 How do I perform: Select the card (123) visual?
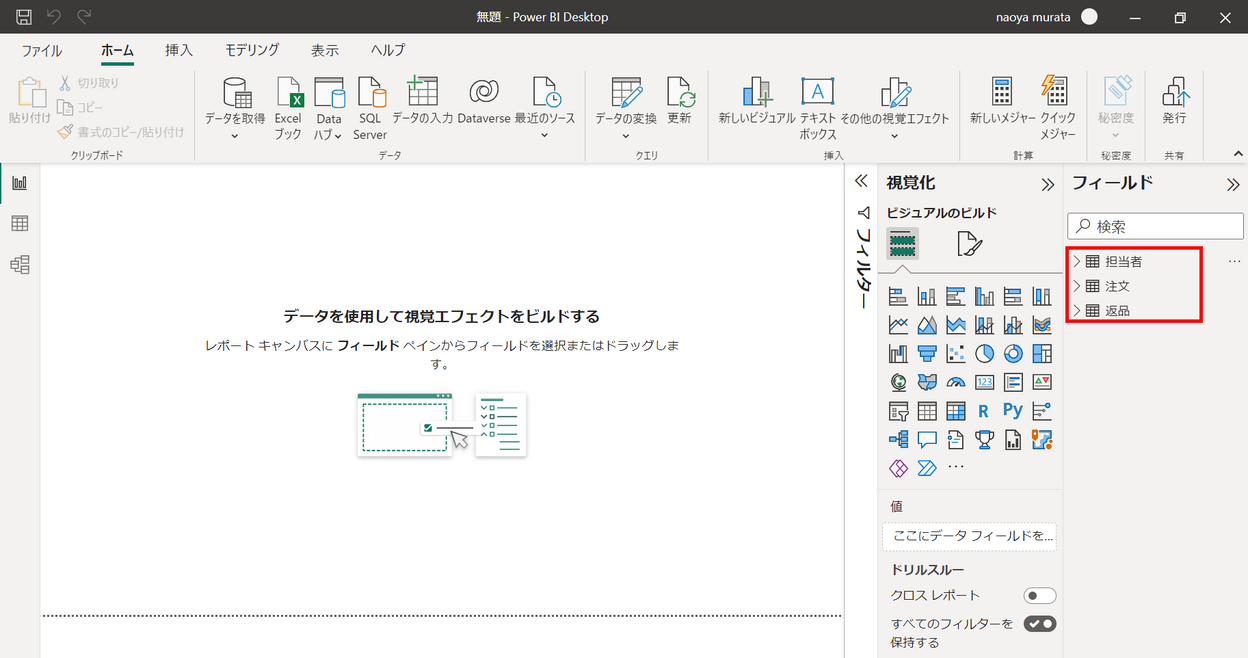pos(984,382)
